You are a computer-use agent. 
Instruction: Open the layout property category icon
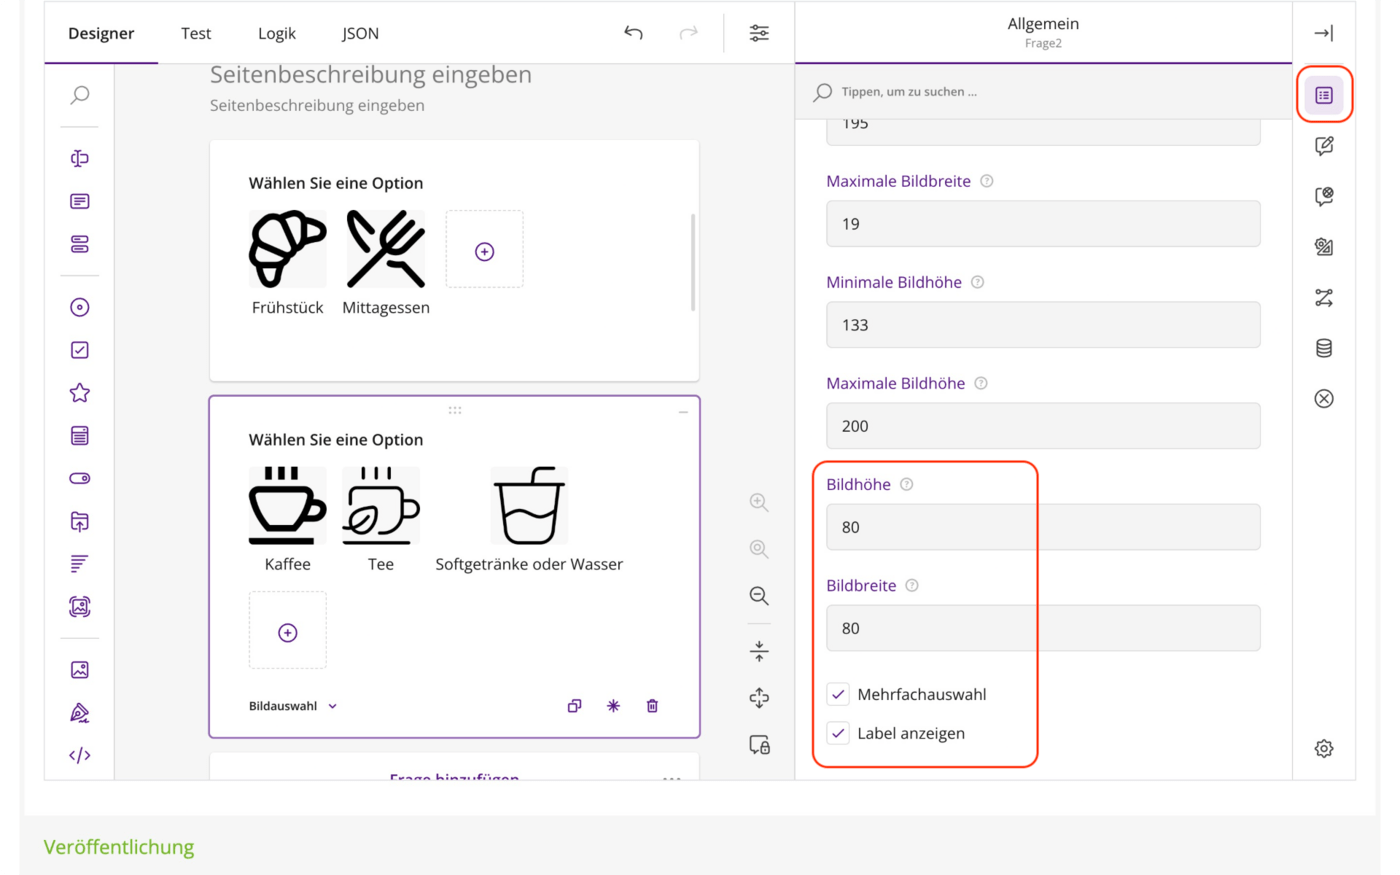[x=1324, y=247]
